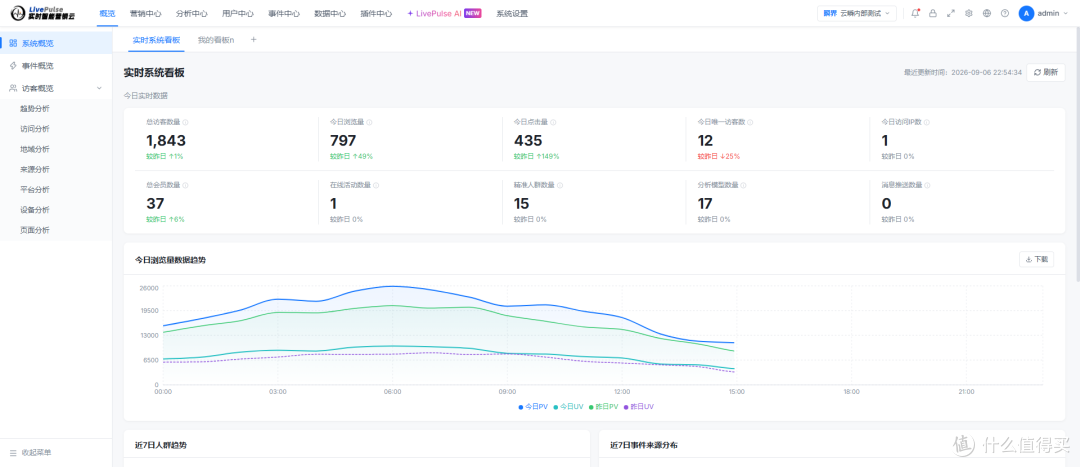Click the 访客概览 people icon
This screenshot has width=1080, height=467.
coord(13,88)
